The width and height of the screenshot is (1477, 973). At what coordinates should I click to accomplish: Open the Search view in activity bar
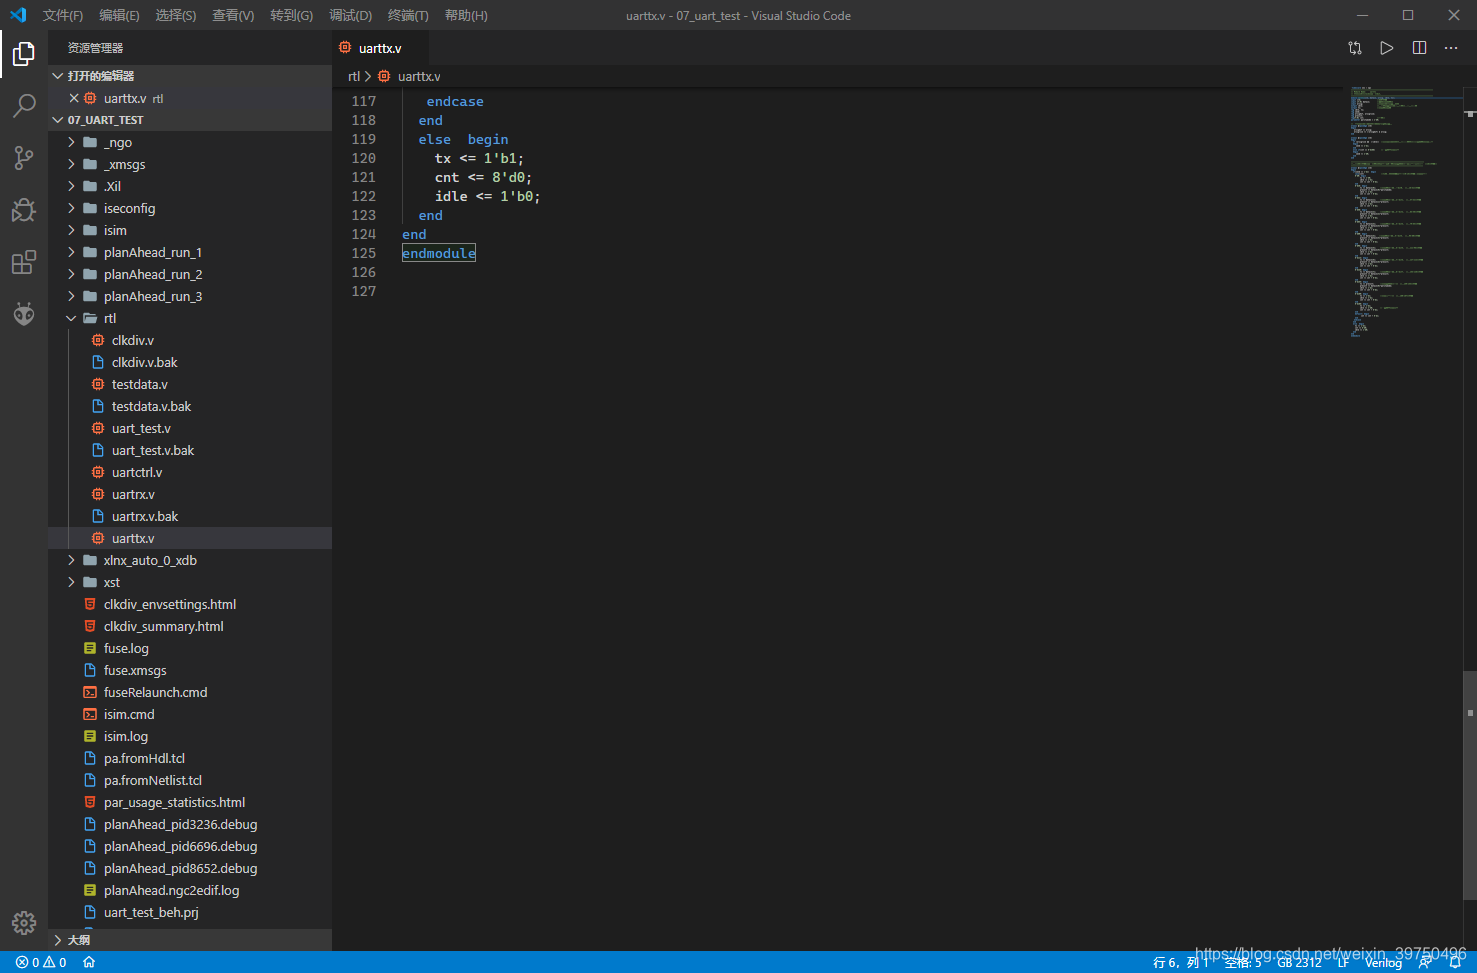(24, 105)
